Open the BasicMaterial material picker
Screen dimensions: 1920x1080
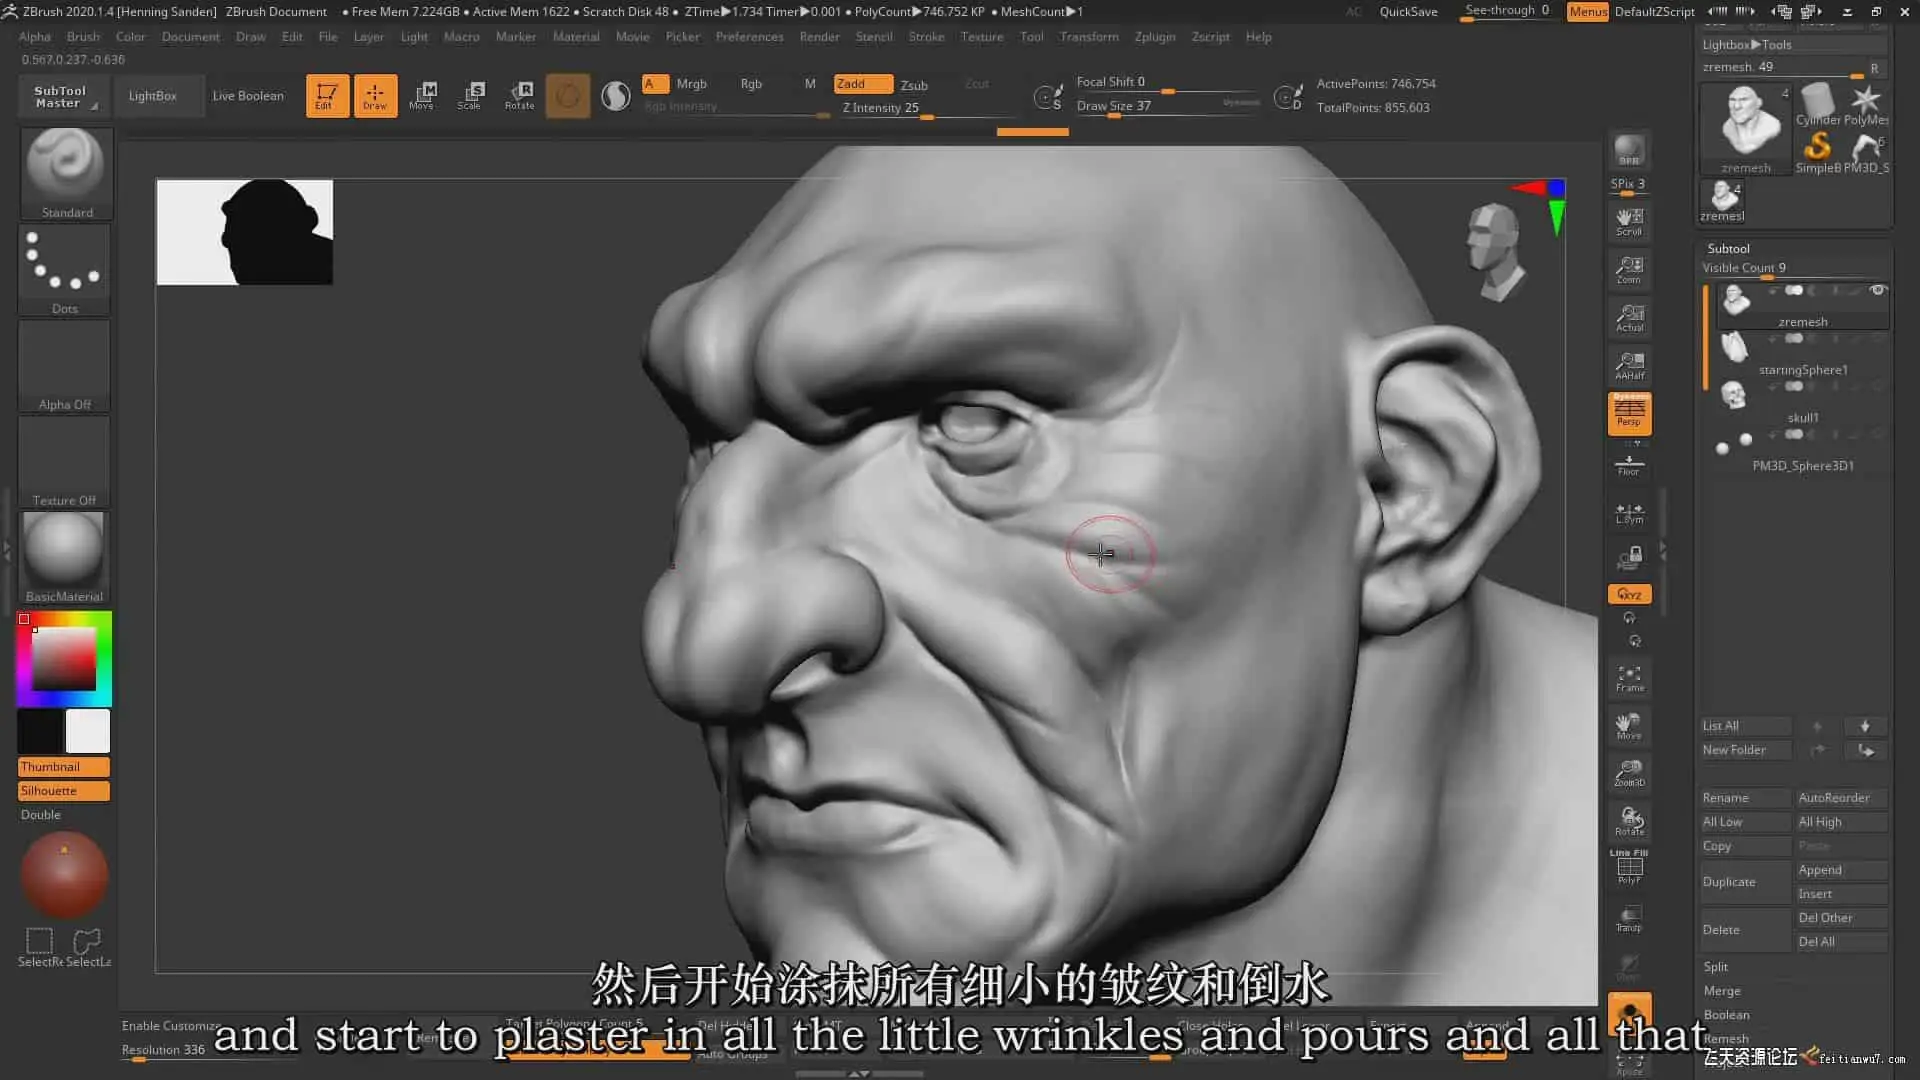[65, 555]
